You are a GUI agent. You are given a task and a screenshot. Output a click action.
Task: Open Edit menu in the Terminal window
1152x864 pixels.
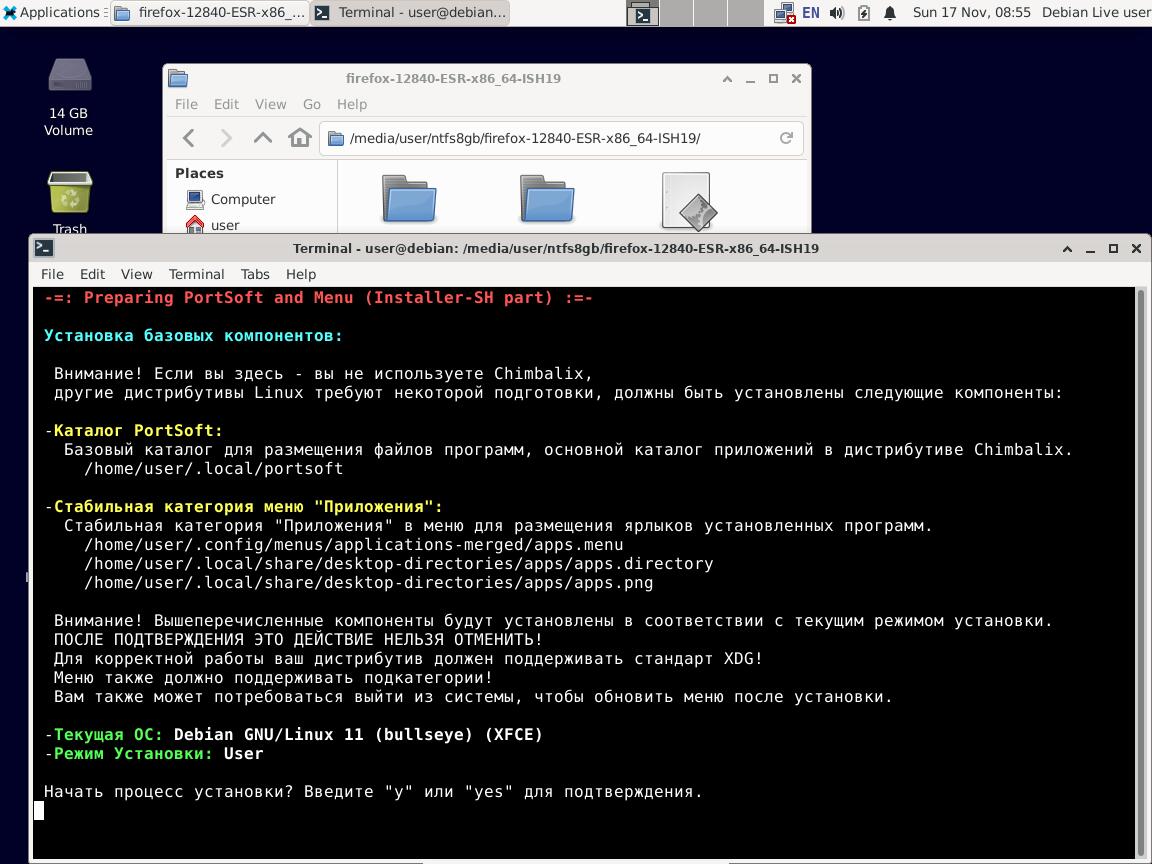pos(93,274)
